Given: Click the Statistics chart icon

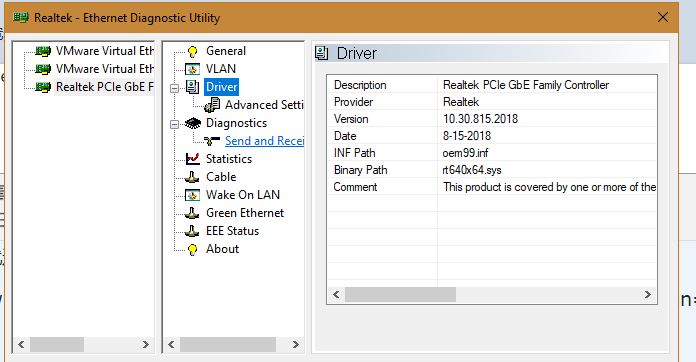Looking at the screenshot, I should (x=192, y=159).
